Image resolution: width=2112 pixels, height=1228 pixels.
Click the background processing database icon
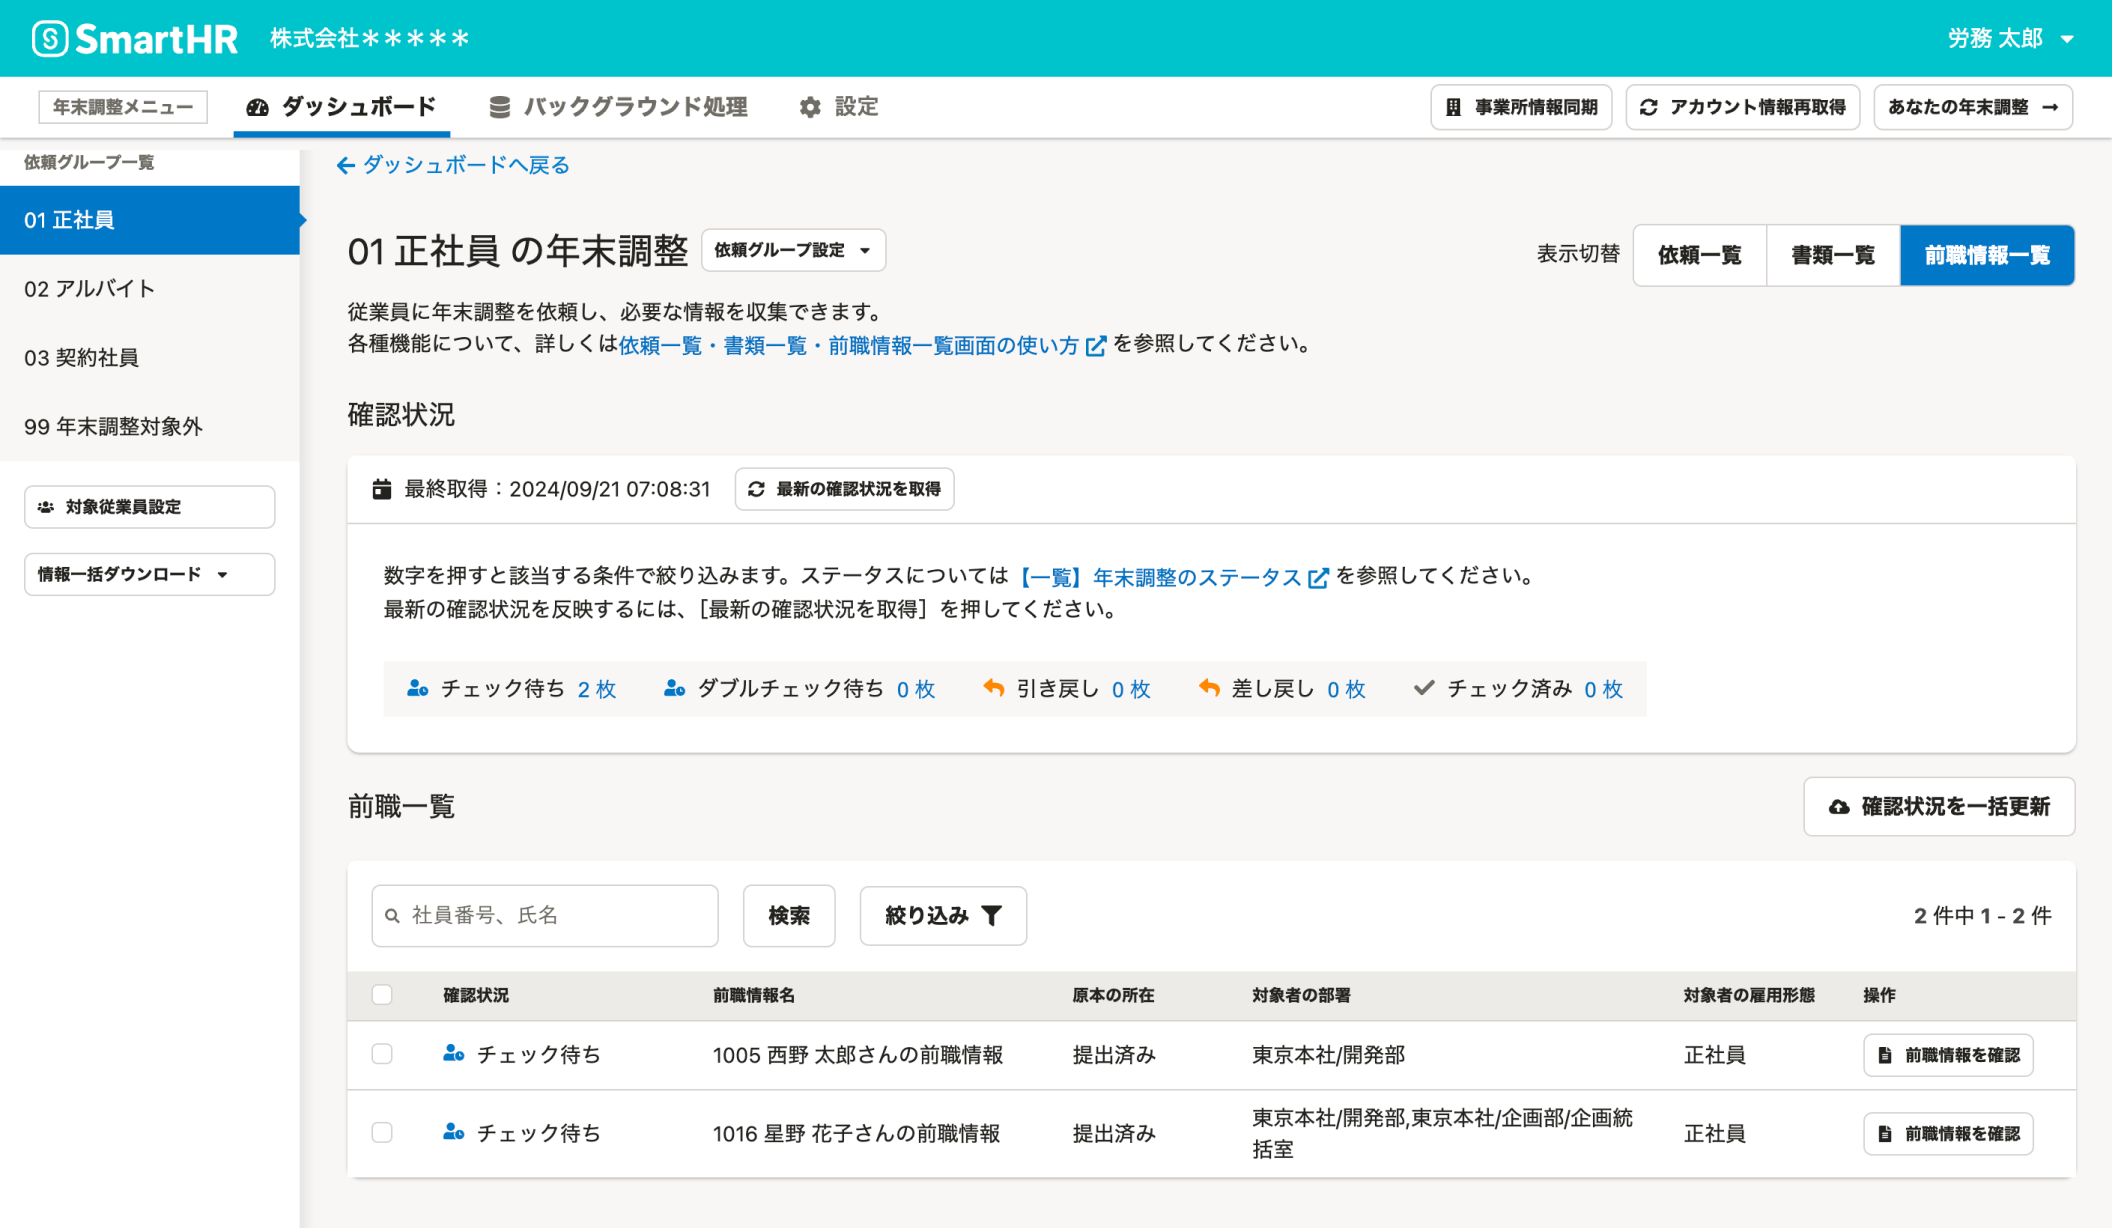[499, 107]
